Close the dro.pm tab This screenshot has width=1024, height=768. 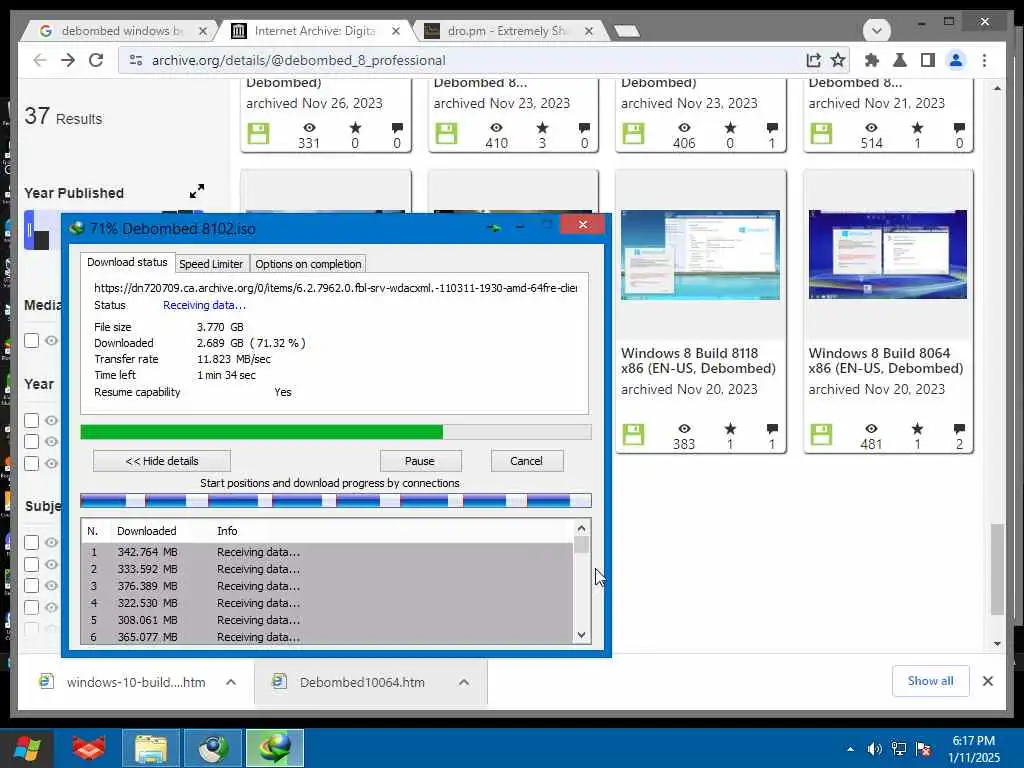click(588, 31)
